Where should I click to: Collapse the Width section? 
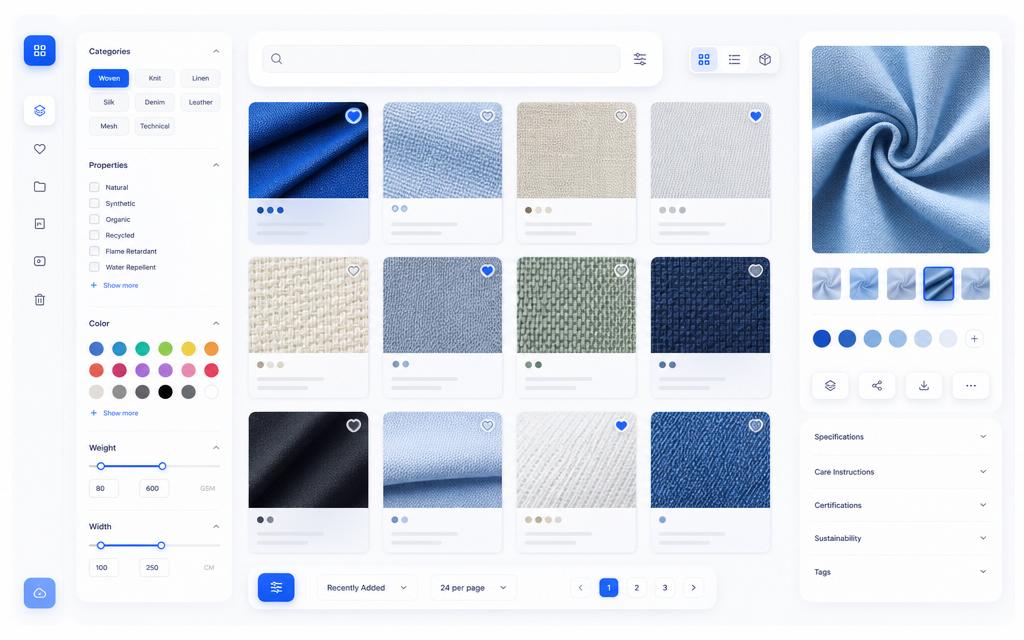click(x=216, y=526)
